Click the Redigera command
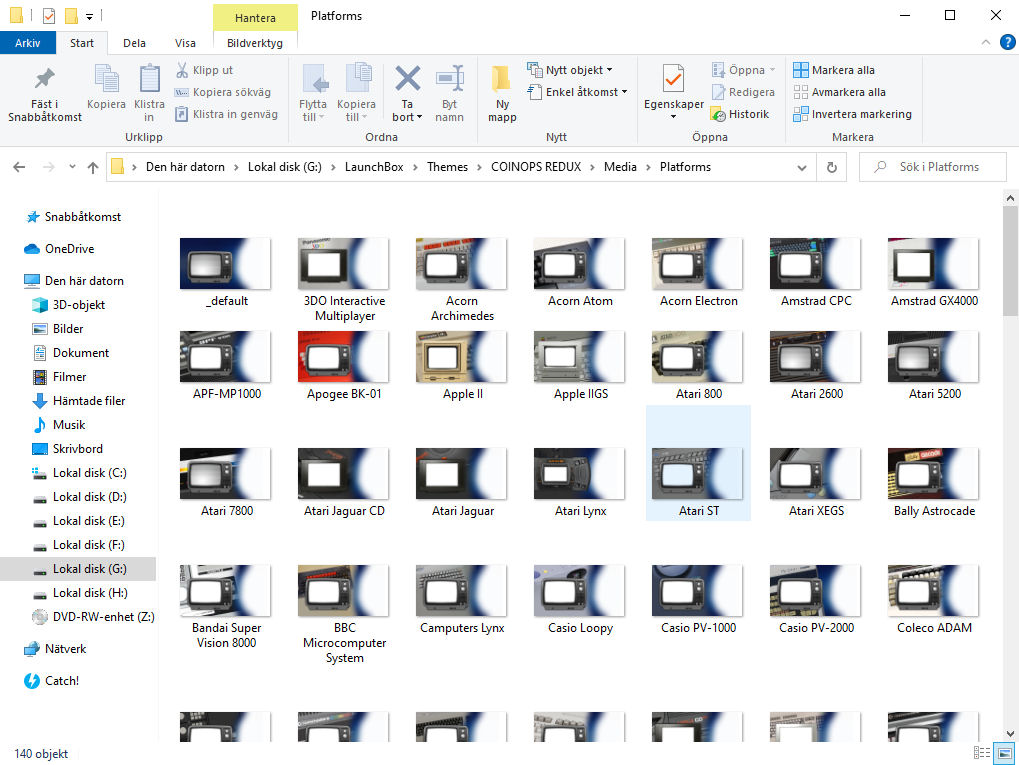The image size is (1019, 765). [743, 92]
